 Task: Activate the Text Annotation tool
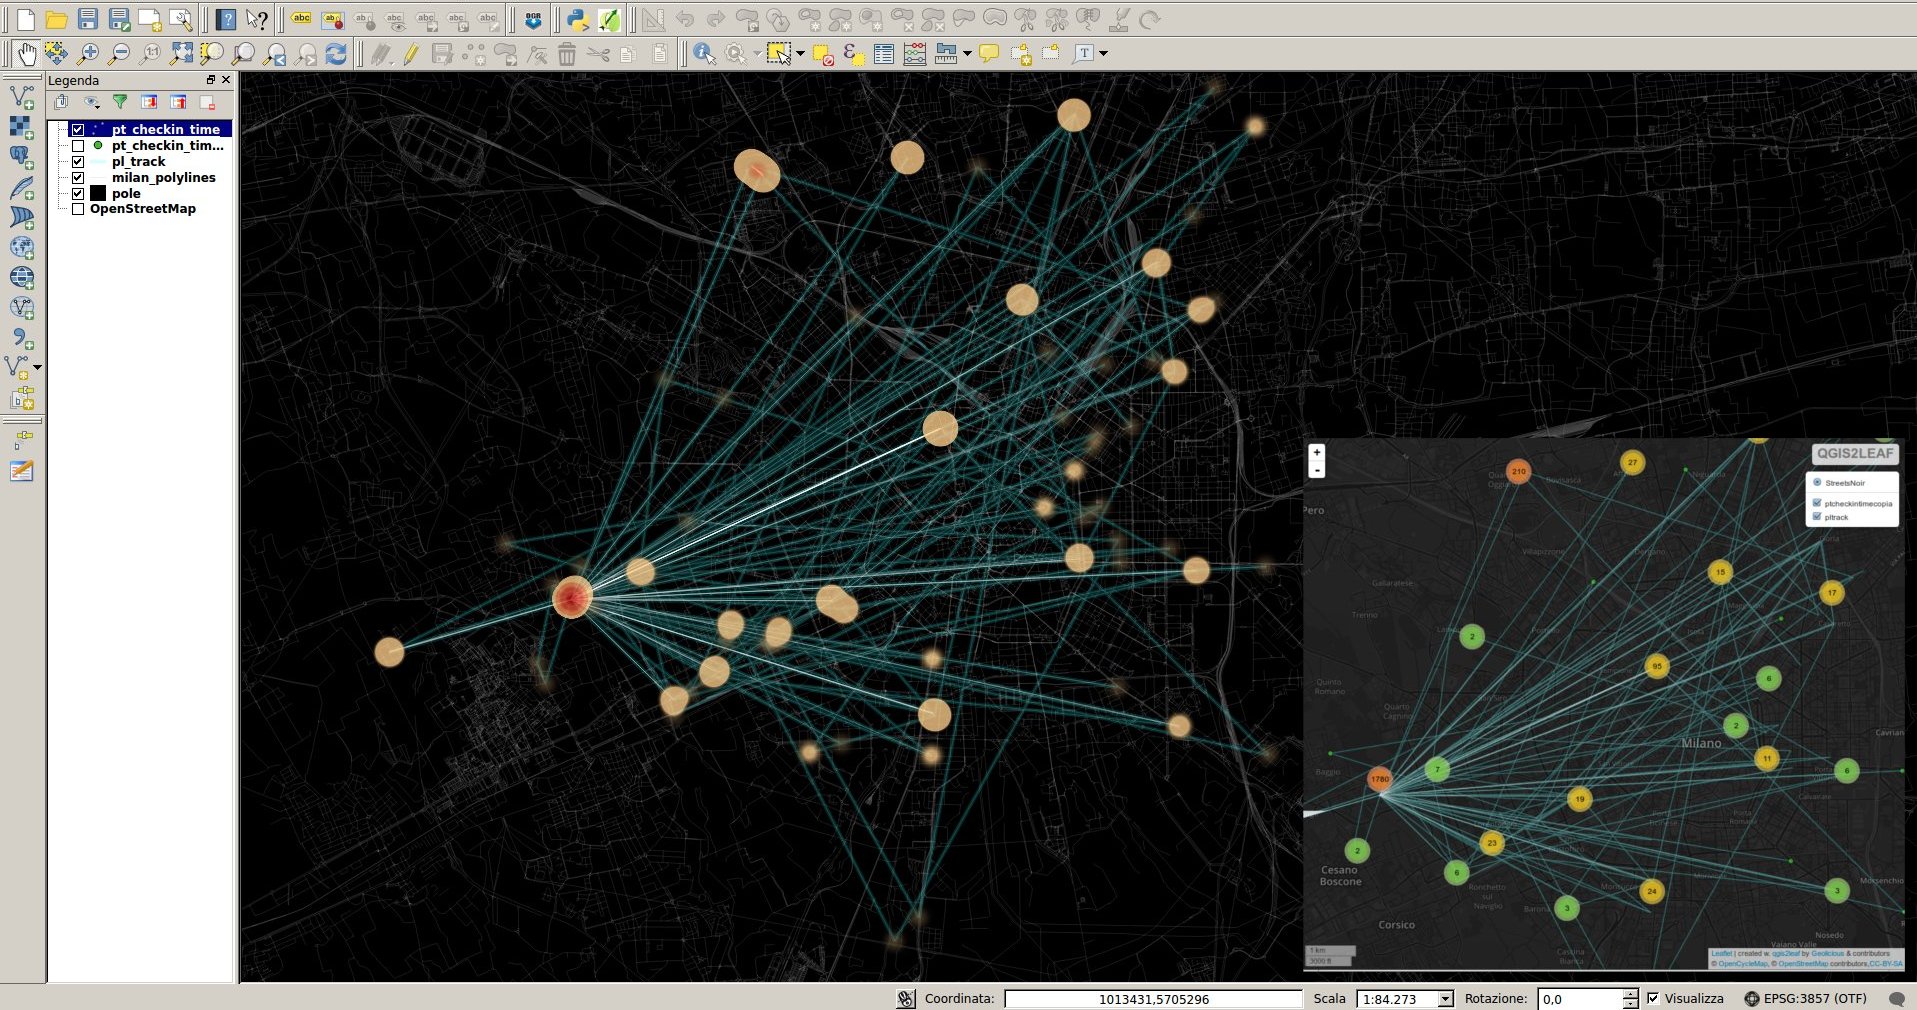coord(1084,53)
